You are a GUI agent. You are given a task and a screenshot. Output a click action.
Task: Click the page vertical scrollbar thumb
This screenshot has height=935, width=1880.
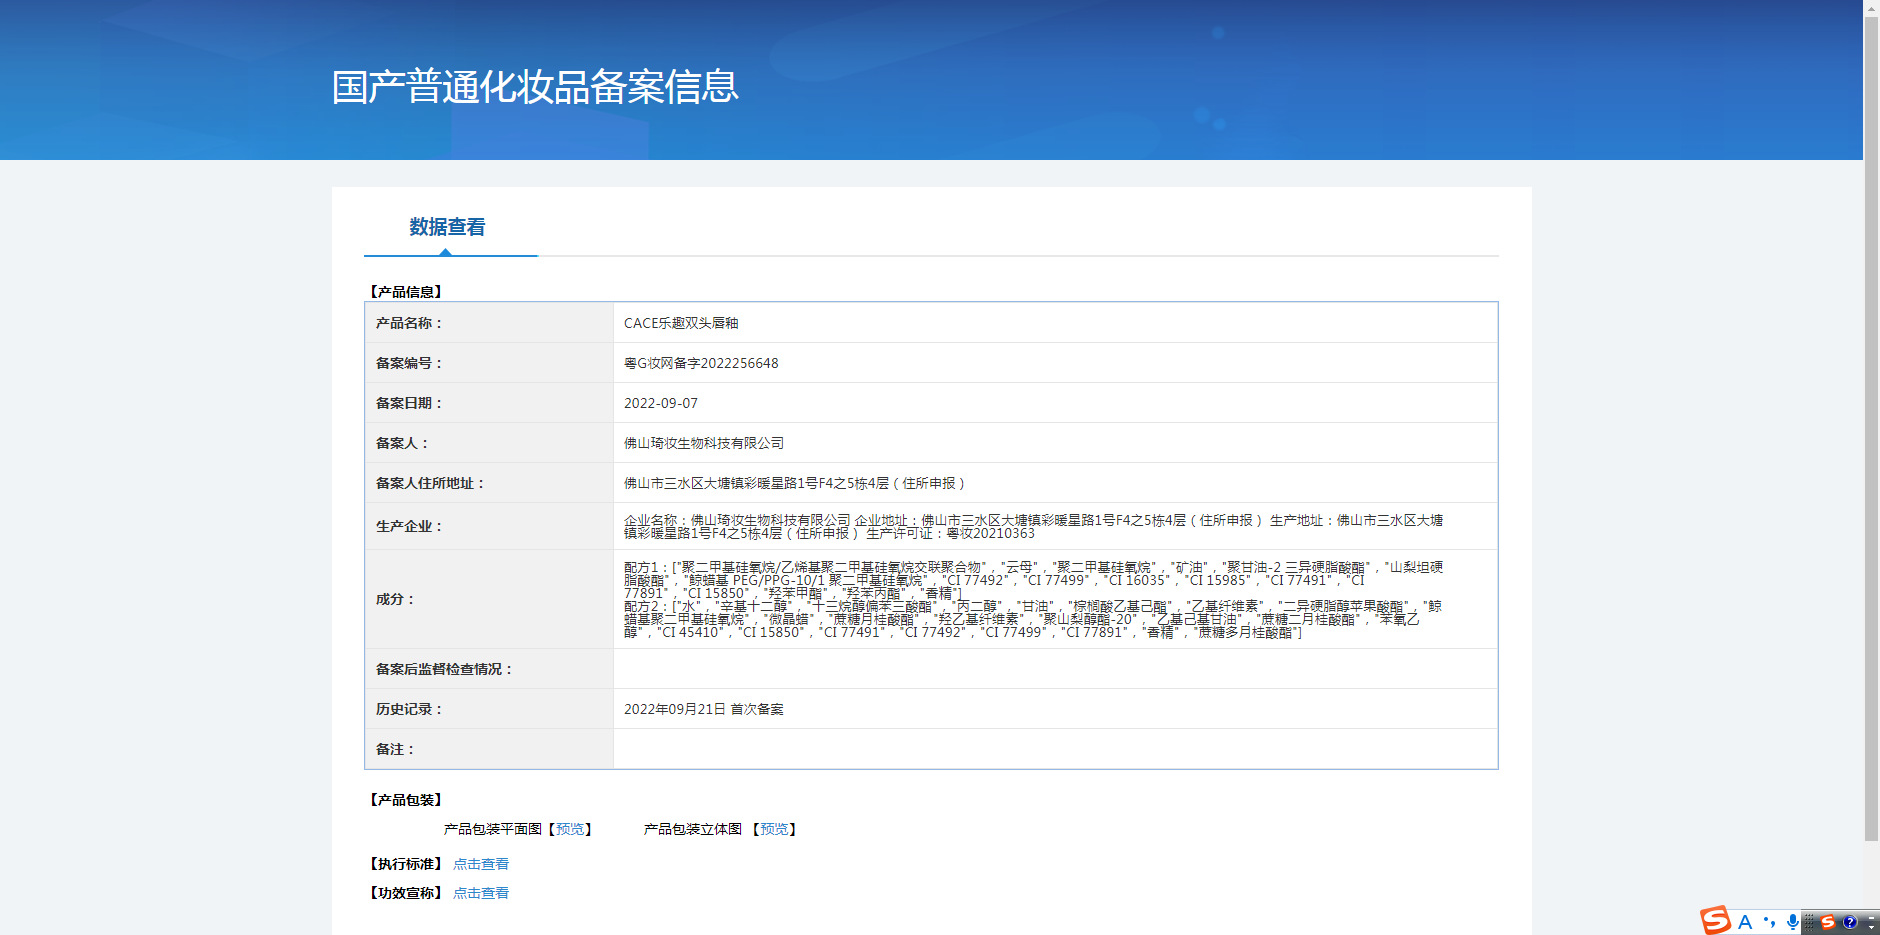(x=1871, y=428)
